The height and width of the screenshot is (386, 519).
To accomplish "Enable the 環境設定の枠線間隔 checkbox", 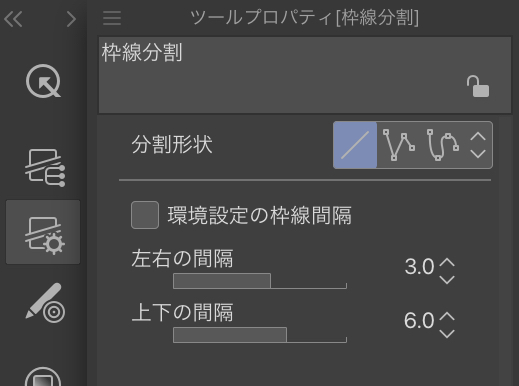I will (x=145, y=215).
